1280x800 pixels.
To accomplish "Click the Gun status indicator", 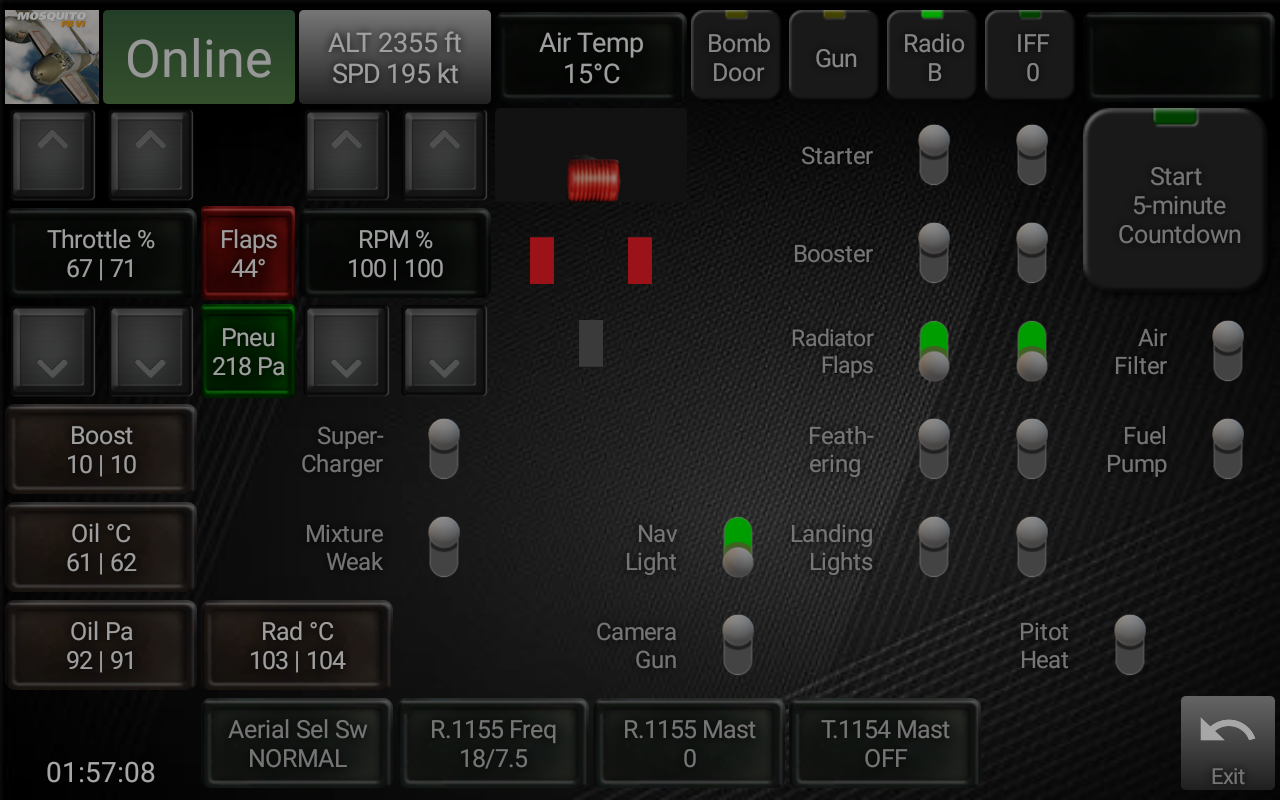I will point(833,55).
